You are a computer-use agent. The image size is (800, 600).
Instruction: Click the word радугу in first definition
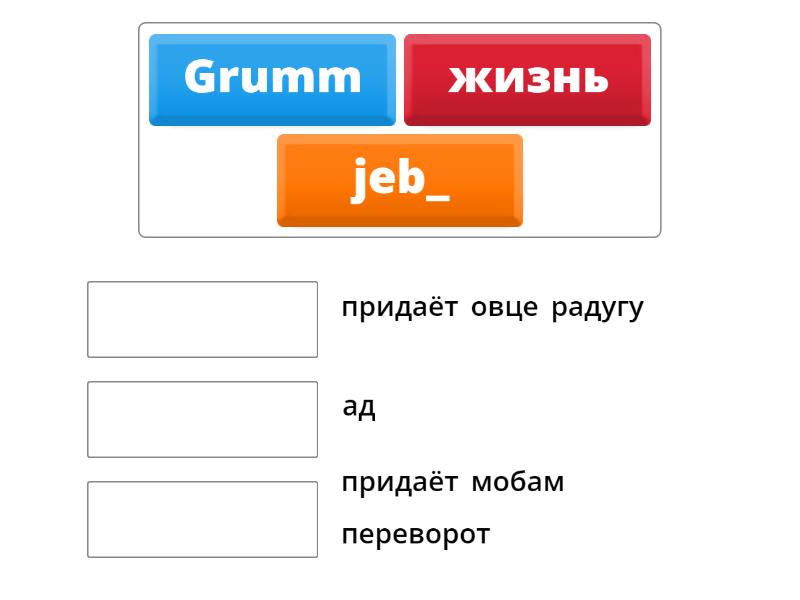pos(597,308)
